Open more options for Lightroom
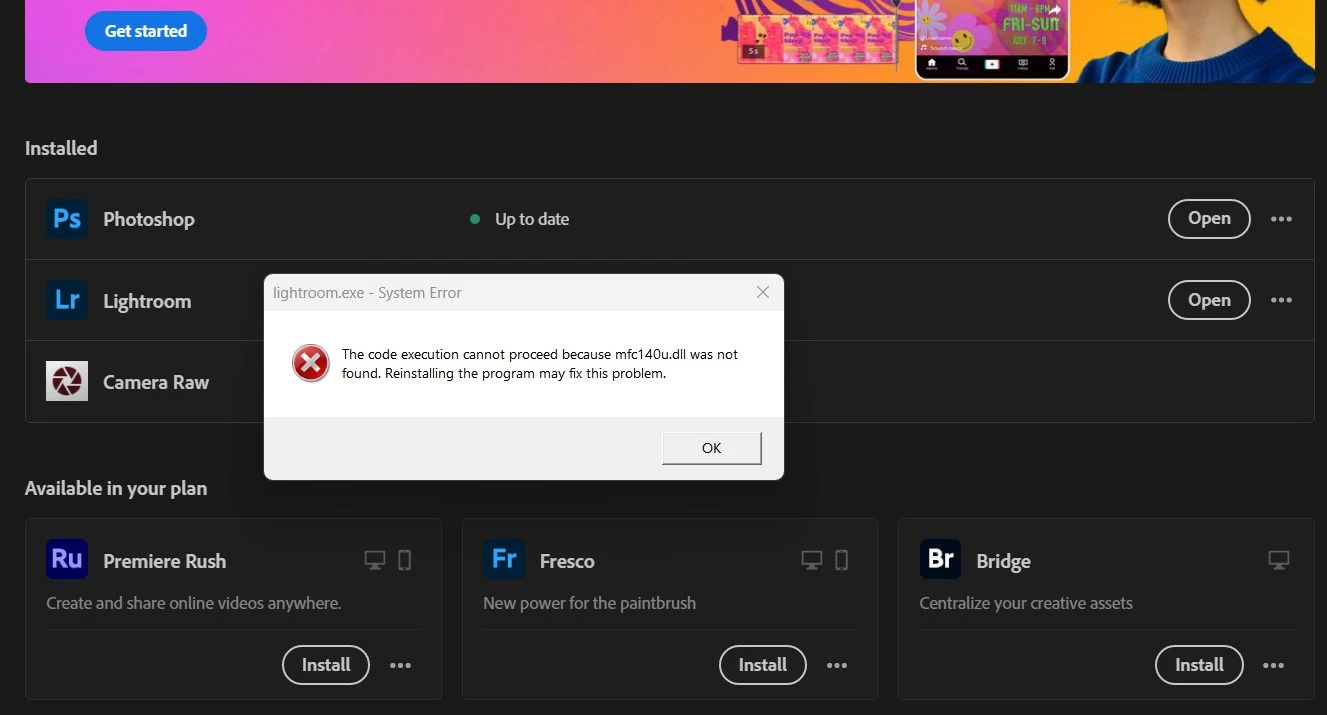This screenshot has height=715, width=1327. (x=1281, y=300)
